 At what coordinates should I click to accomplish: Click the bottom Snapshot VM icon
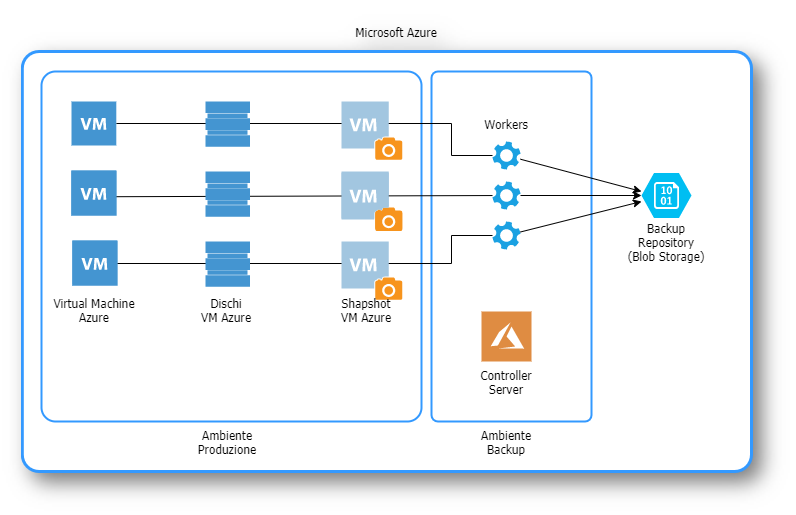coord(364,265)
